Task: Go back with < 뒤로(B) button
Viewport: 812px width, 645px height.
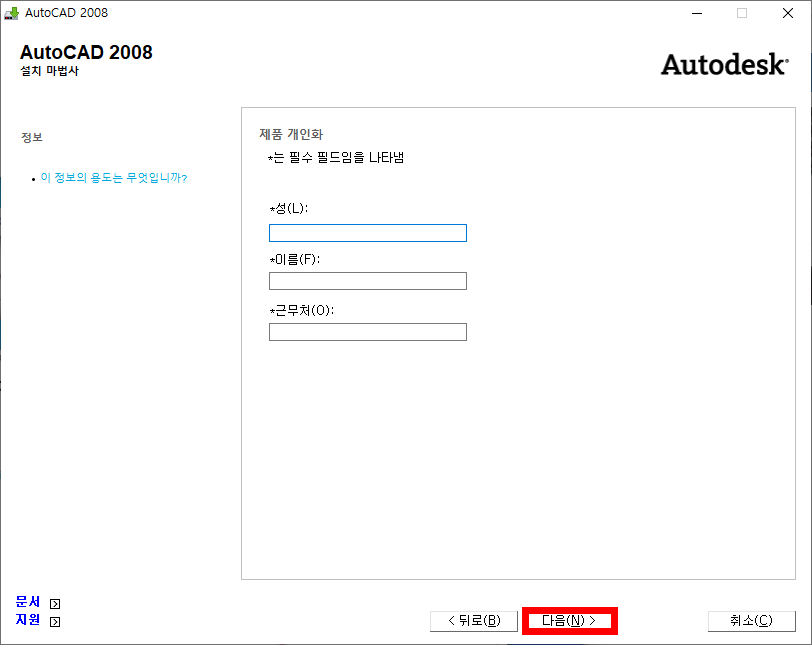Action: (474, 621)
